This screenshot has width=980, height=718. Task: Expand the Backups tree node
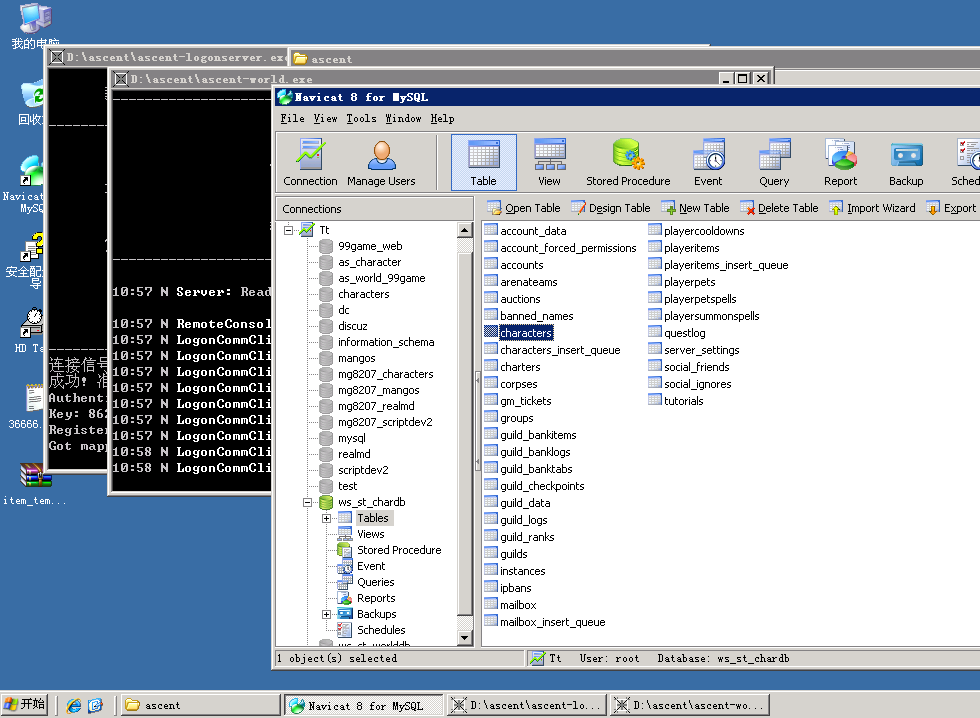point(326,615)
